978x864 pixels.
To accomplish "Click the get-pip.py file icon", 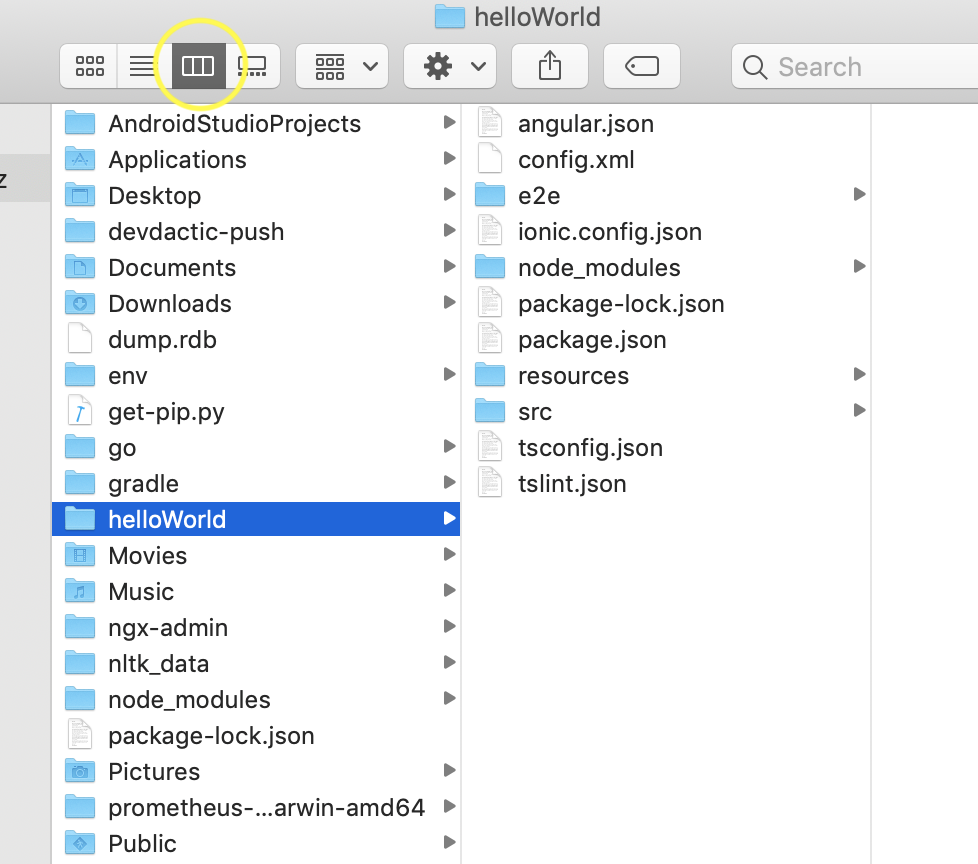I will point(80,411).
